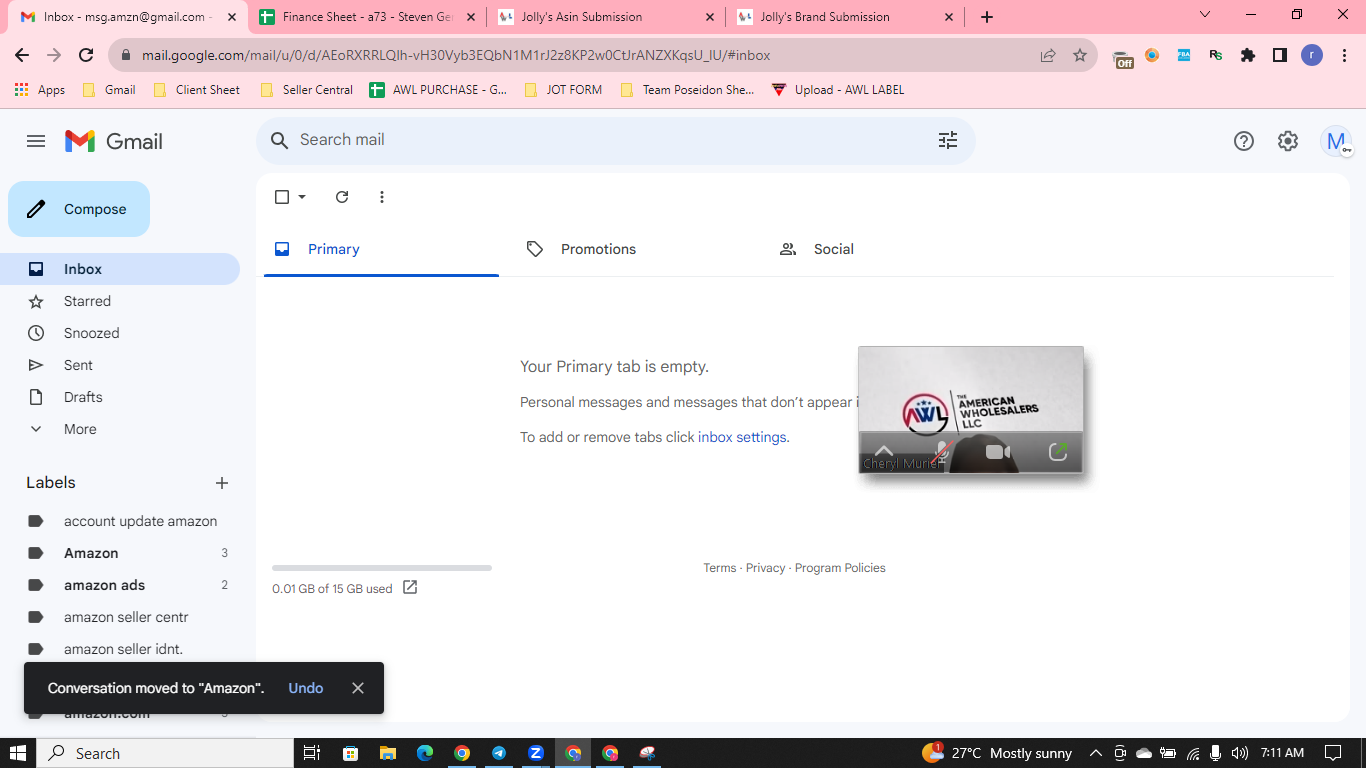Open the Chrome profile avatar

coord(1312,56)
